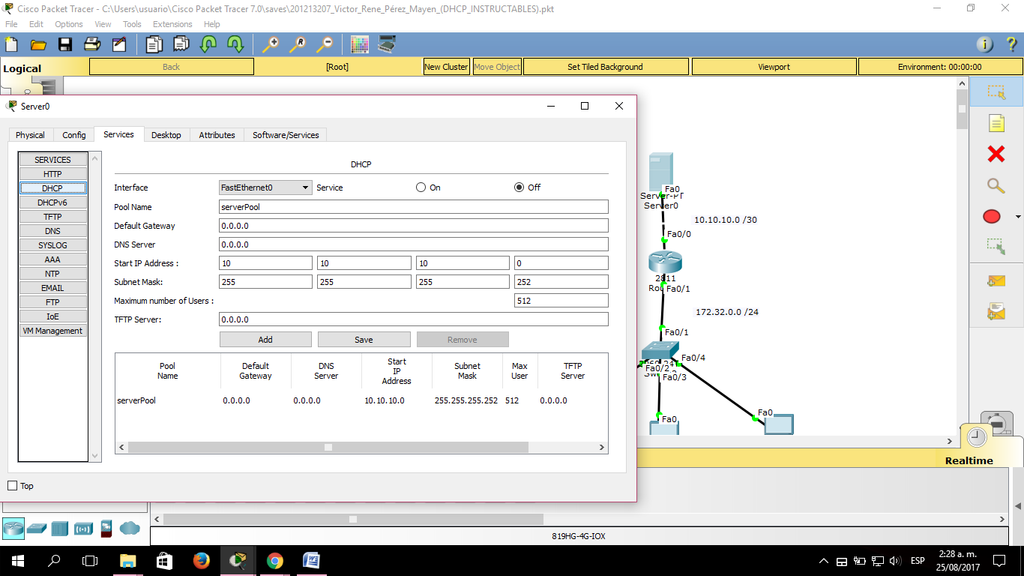Enable the Top checkbox in Server0

12,486
